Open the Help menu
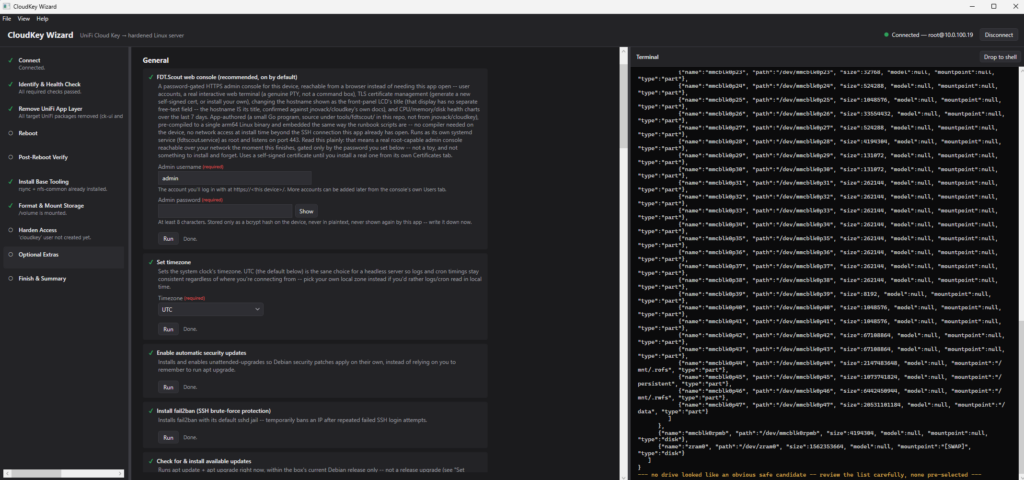The height and width of the screenshot is (480, 1024). (x=42, y=19)
